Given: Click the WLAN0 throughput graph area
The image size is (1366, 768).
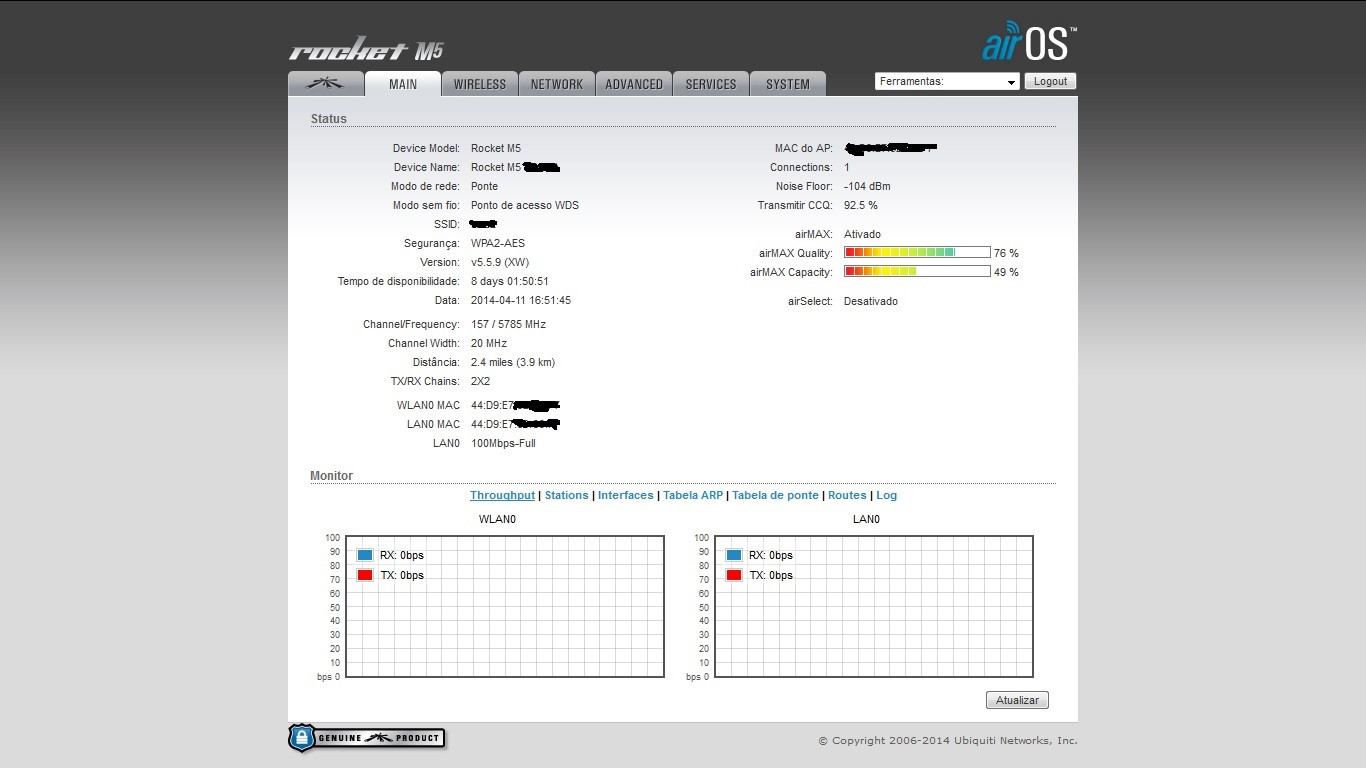Looking at the screenshot, I should [x=505, y=607].
